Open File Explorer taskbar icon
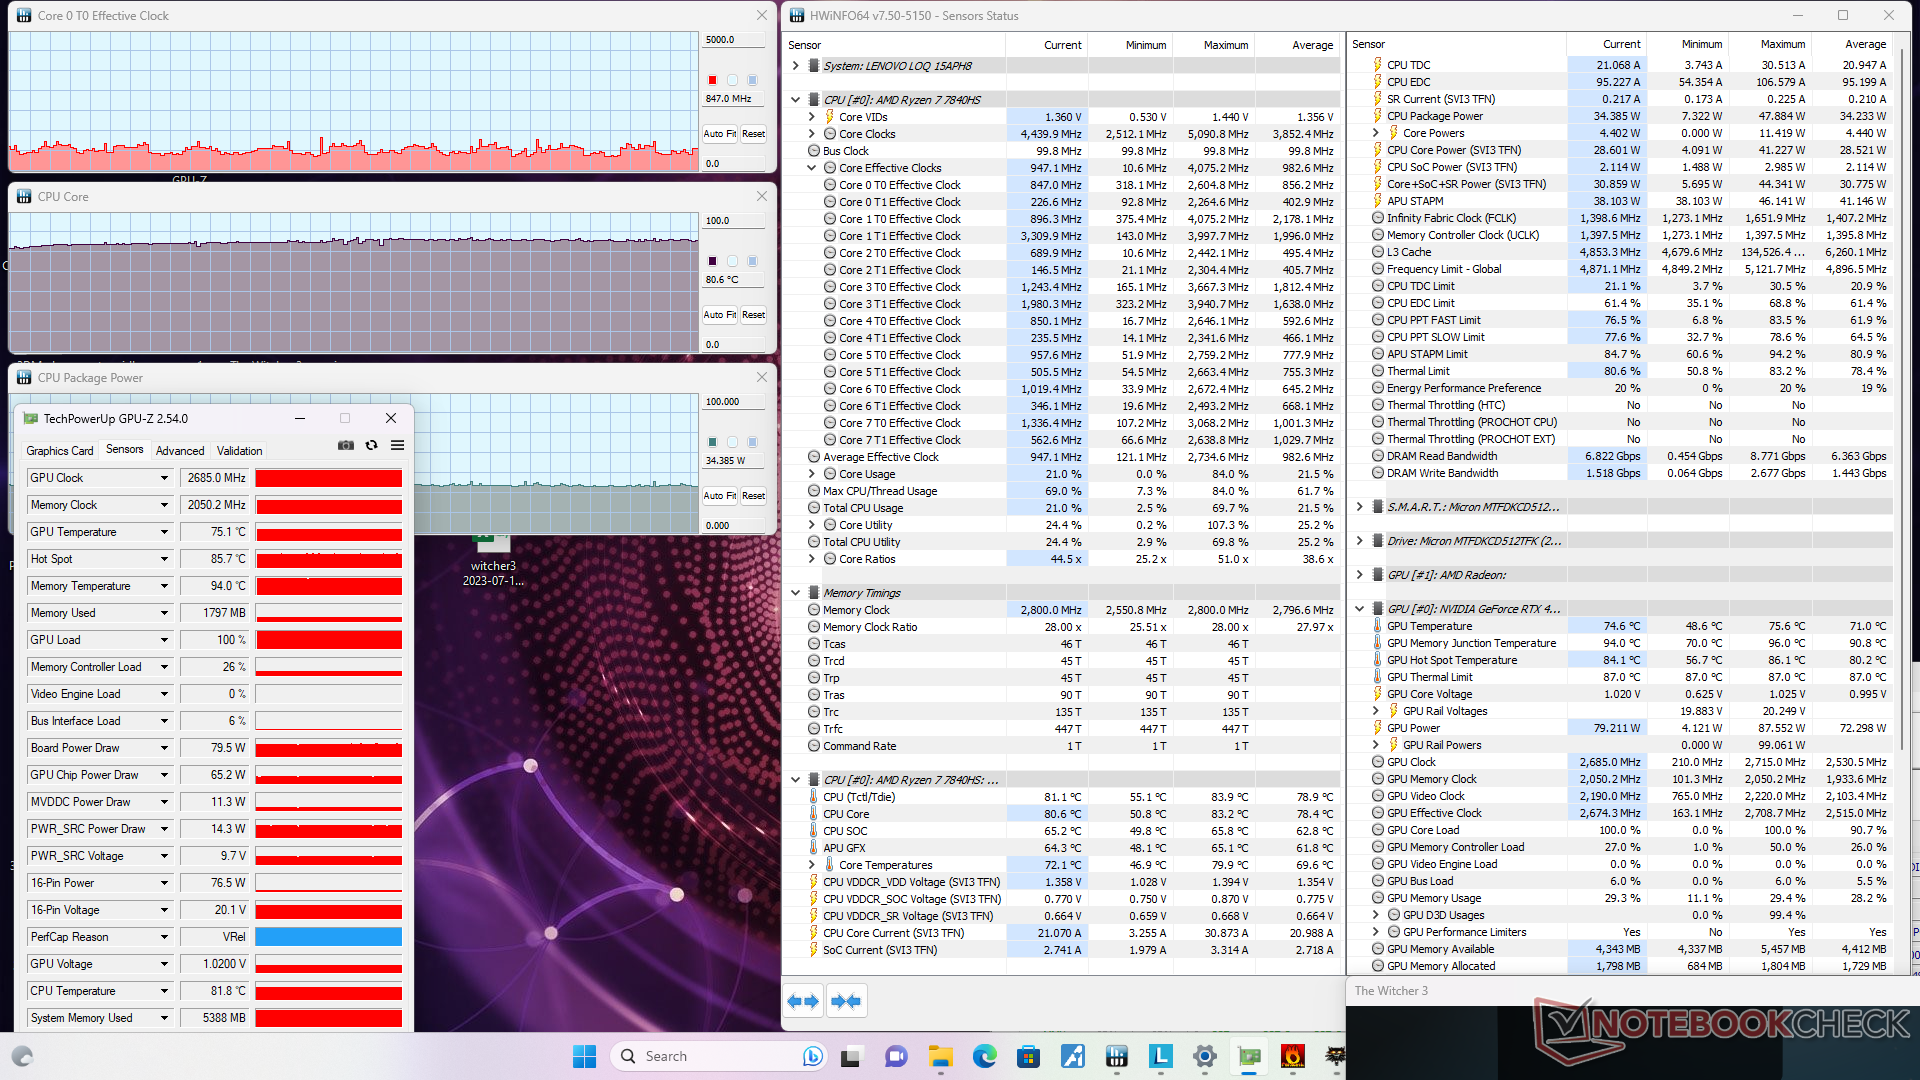The width and height of the screenshot is (1920, 1080). (940, 1056)
